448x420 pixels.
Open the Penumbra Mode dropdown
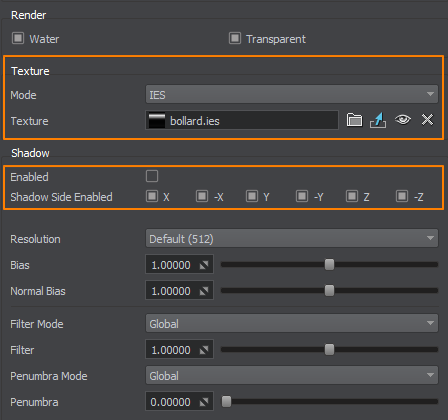point(292,376)
